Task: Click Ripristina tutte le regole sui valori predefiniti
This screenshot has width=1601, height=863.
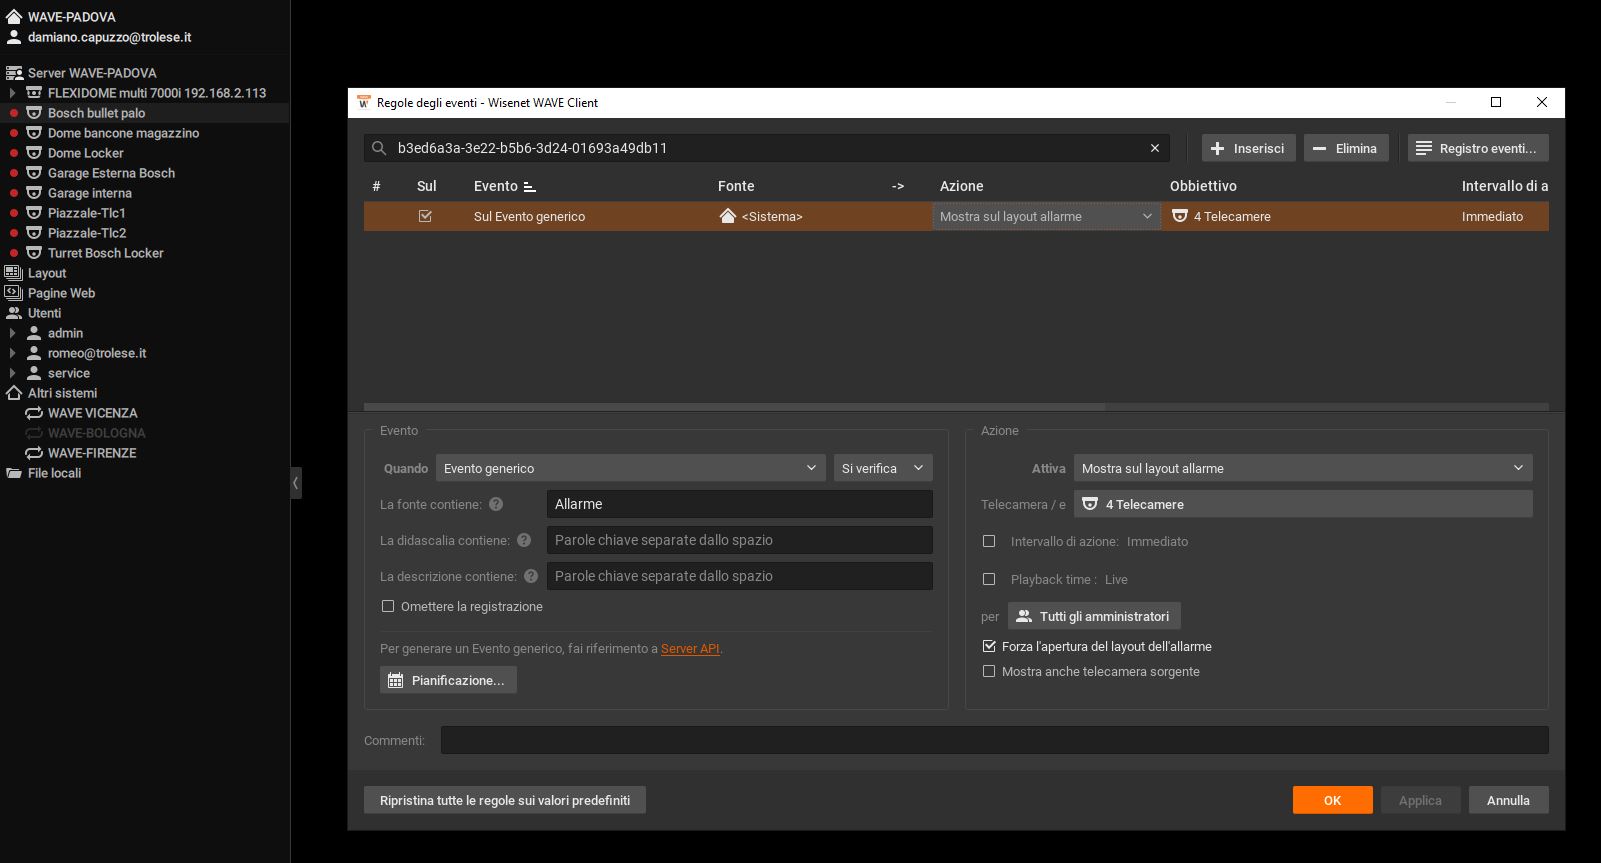Action: point(505,800)
